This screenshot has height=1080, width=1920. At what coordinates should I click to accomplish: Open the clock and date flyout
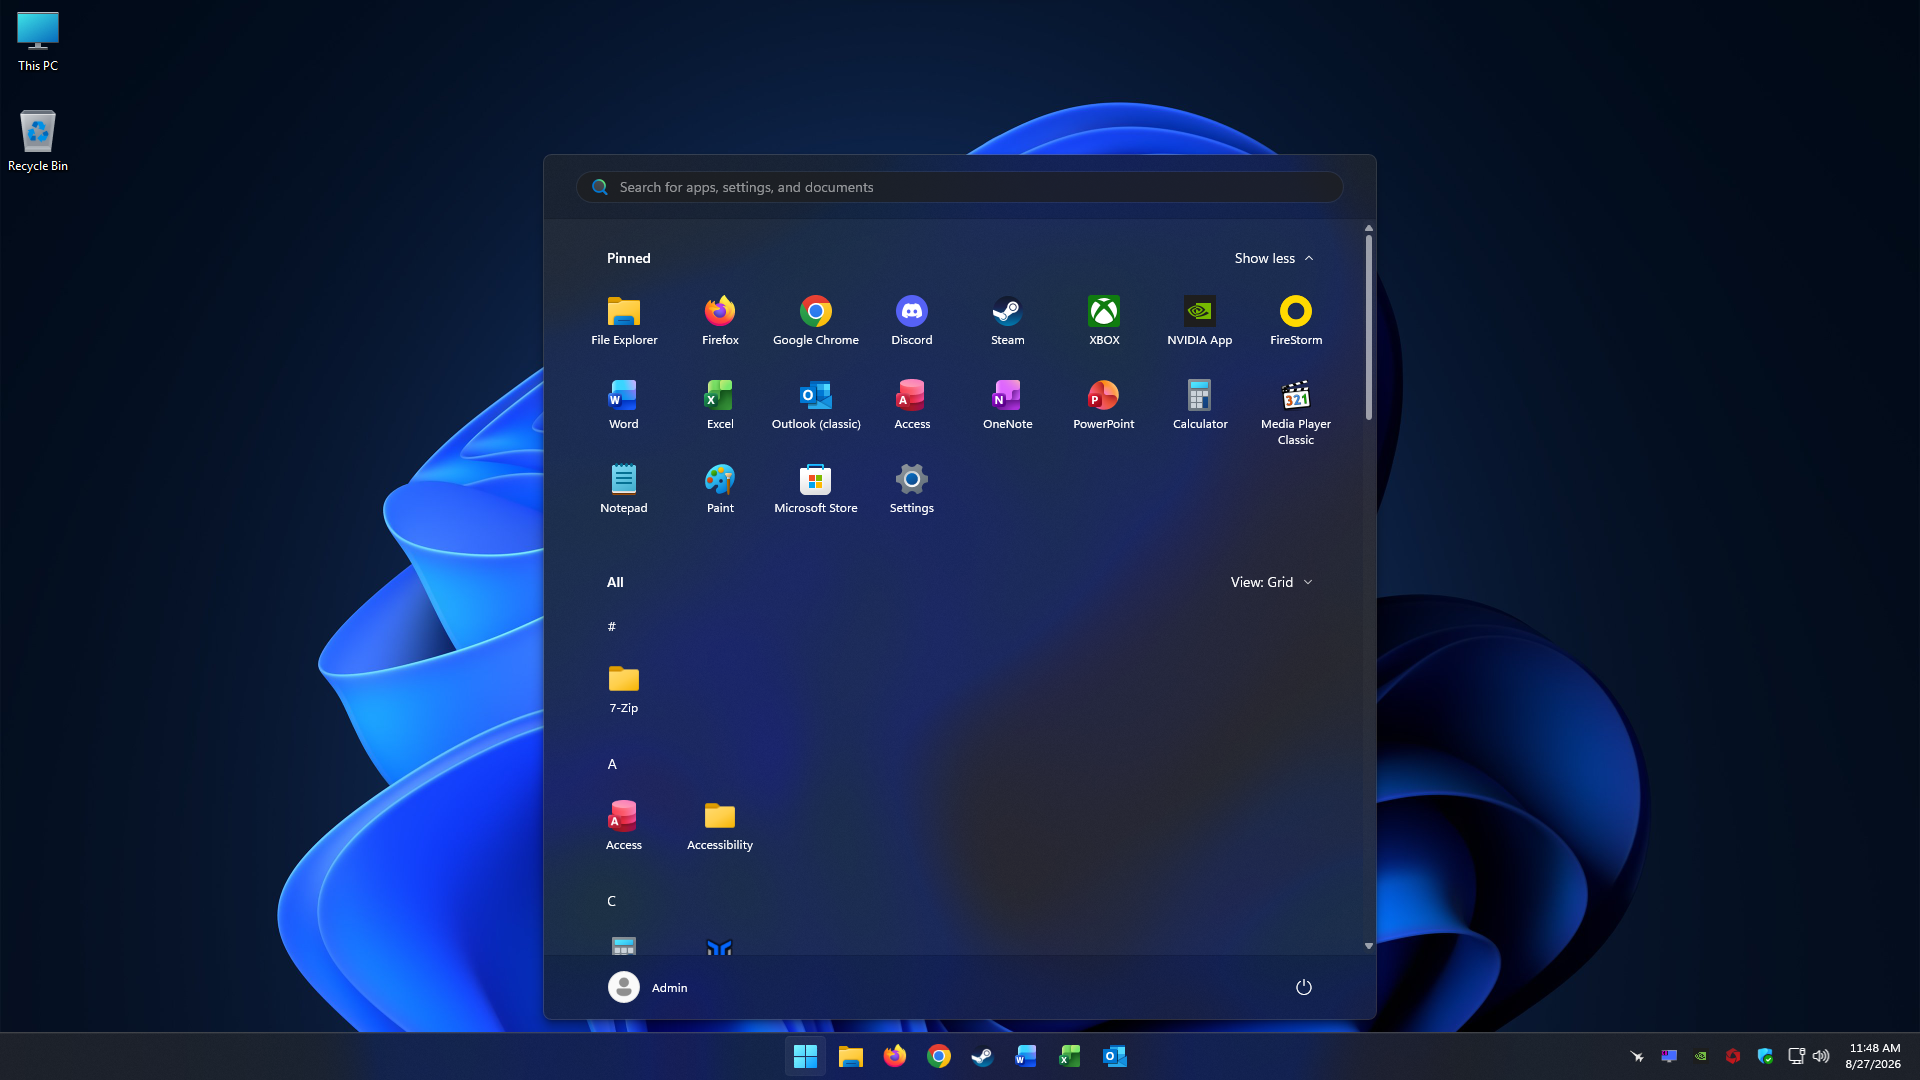pos(1873,1056)
